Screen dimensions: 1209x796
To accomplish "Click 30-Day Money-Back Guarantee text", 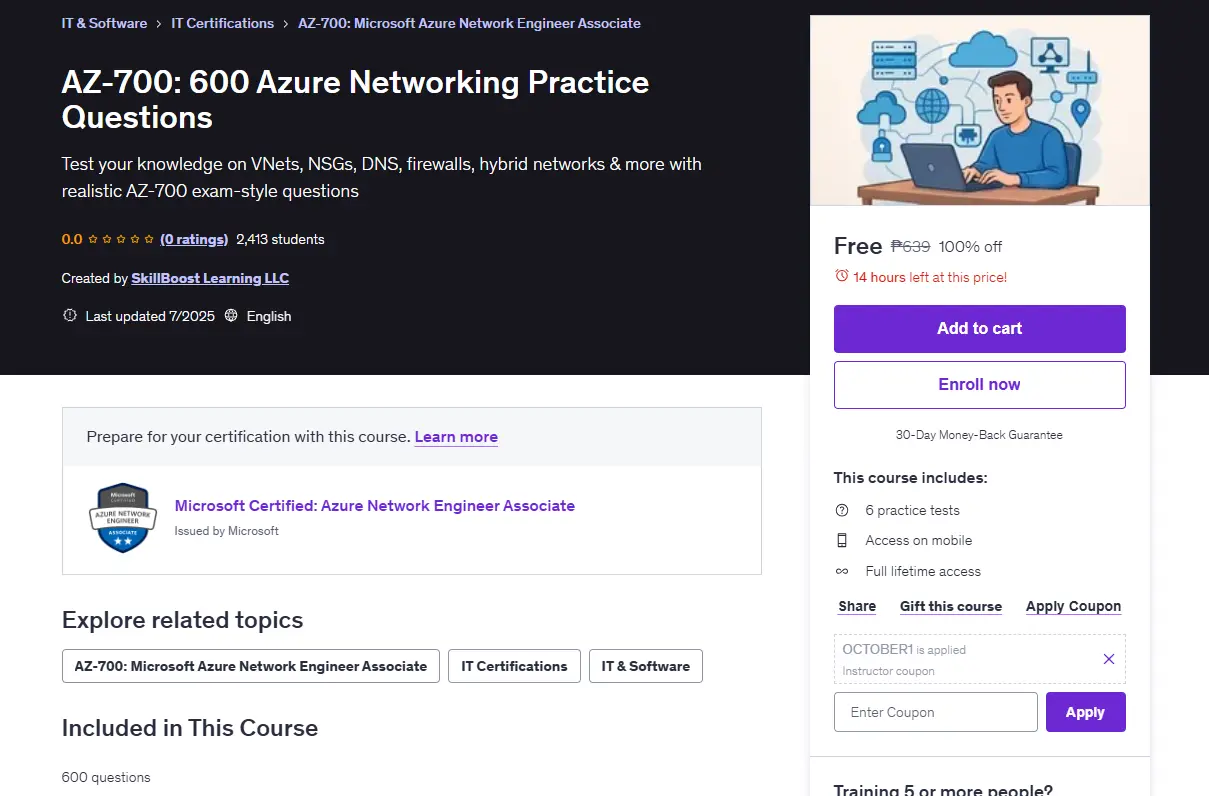I will (x=979, y=435).
